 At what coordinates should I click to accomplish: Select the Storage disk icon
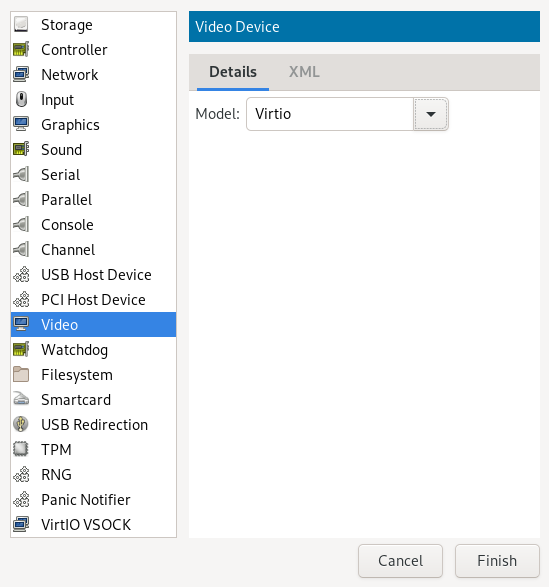pos(21,25)
